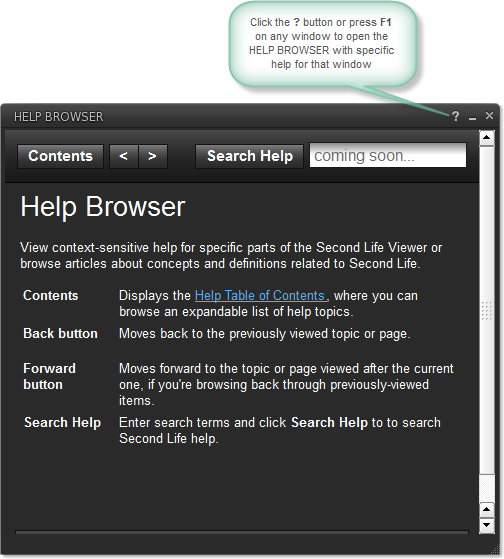Go forward with the > button
Viewport: 504px width, 559px height.
tap(153, 156)
